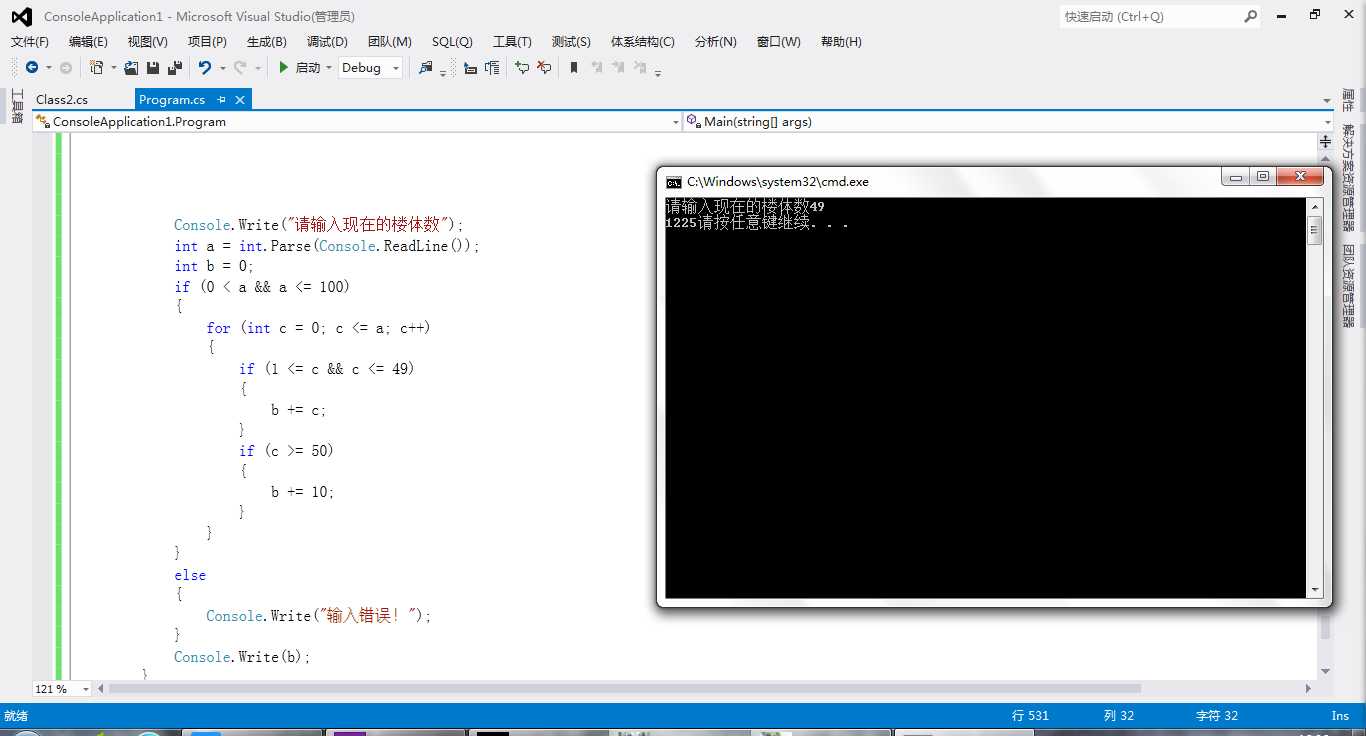Click the increase line indent icon
This screenshot has width=1366, height=736.
(492, 67)
